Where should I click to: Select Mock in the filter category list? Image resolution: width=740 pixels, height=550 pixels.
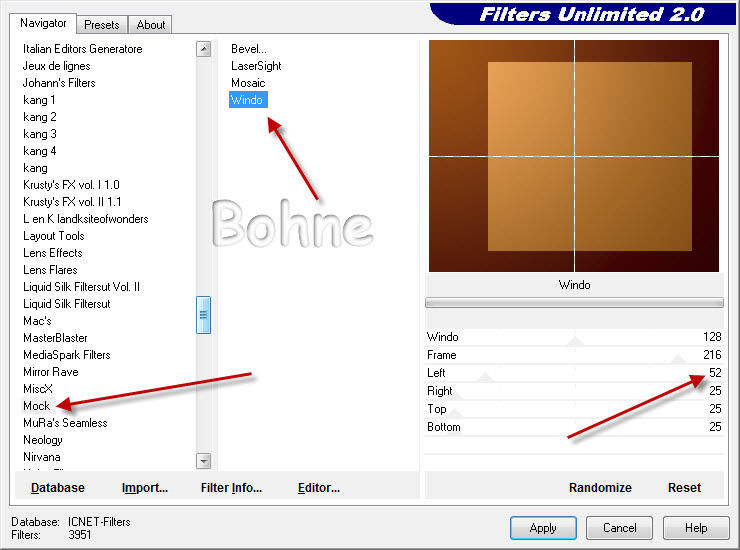[x=37, y=406]
